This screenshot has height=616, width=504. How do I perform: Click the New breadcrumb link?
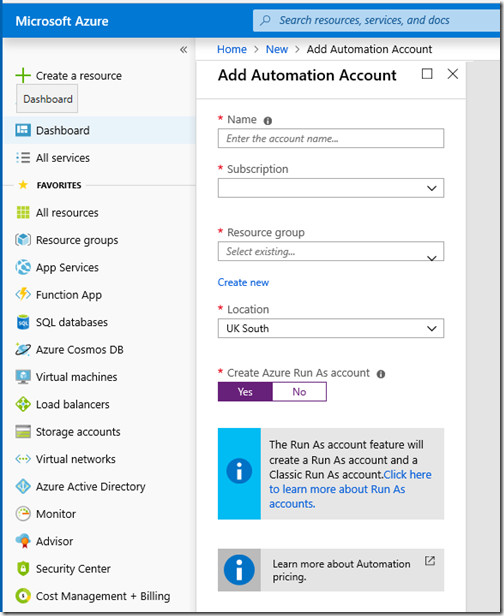[x=277, y=49]
